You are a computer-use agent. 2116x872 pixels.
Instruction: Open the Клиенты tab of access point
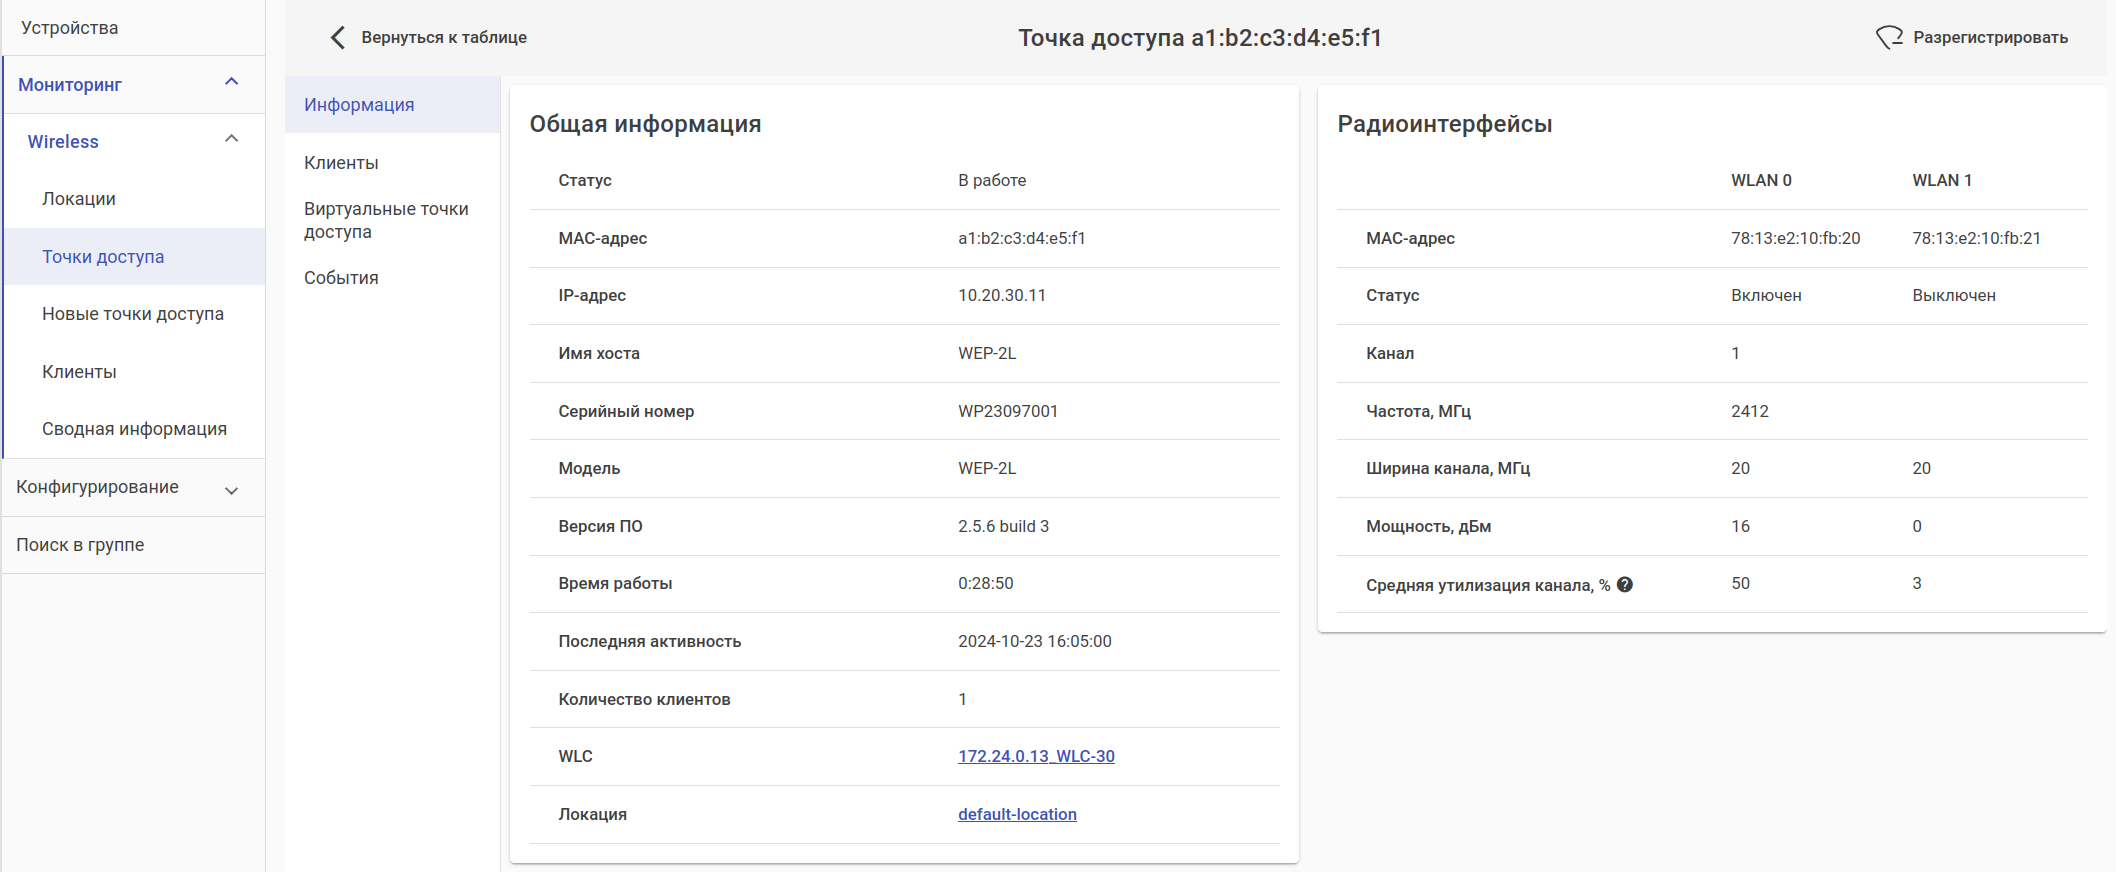341,163
